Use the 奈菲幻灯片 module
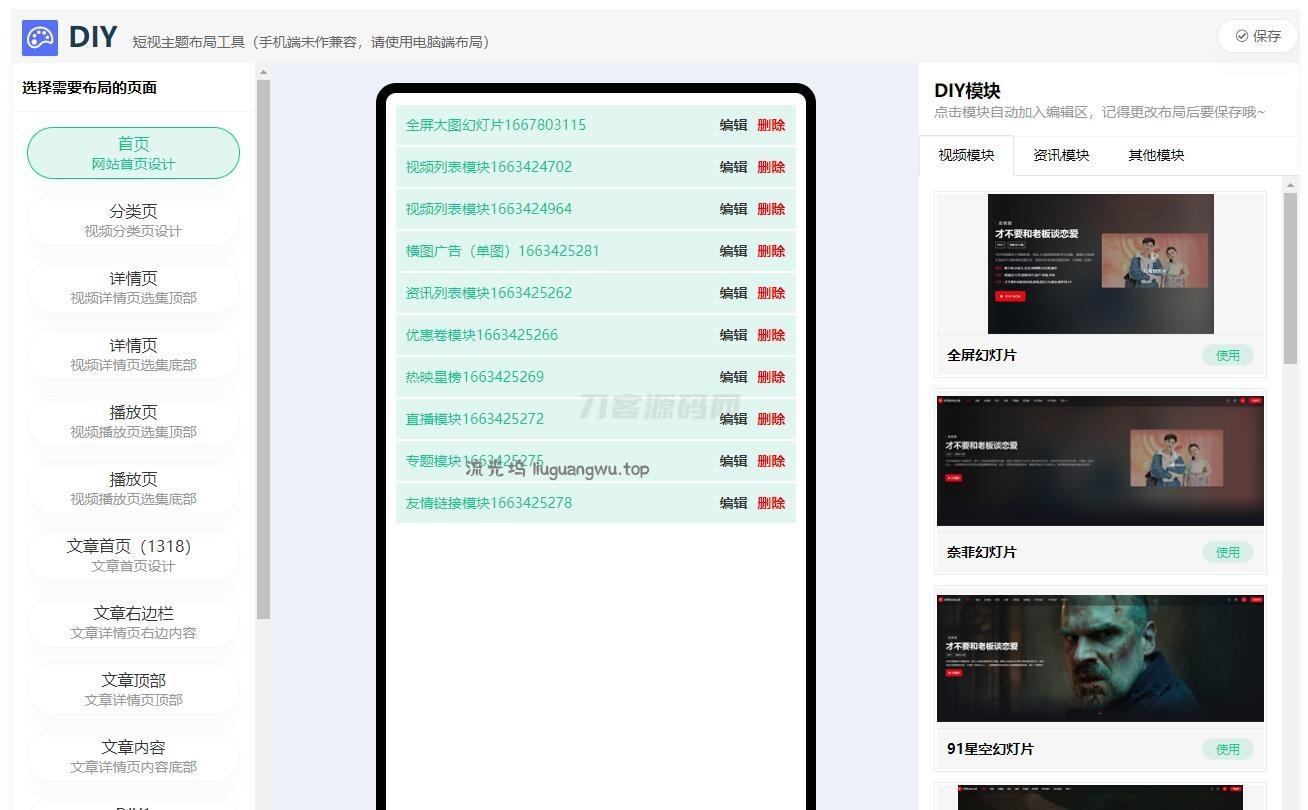 click(1227, 552)
